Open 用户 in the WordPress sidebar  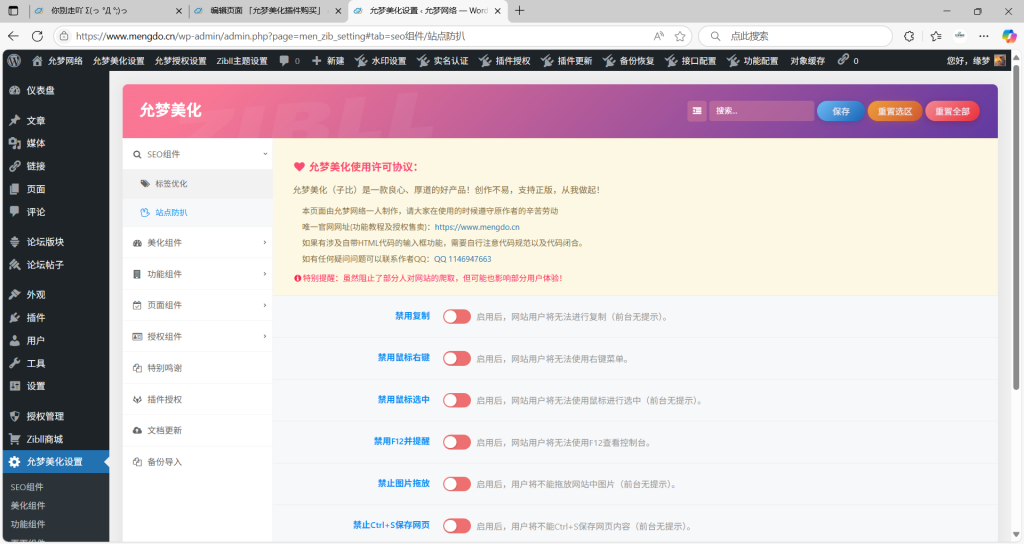pos(56,341)
